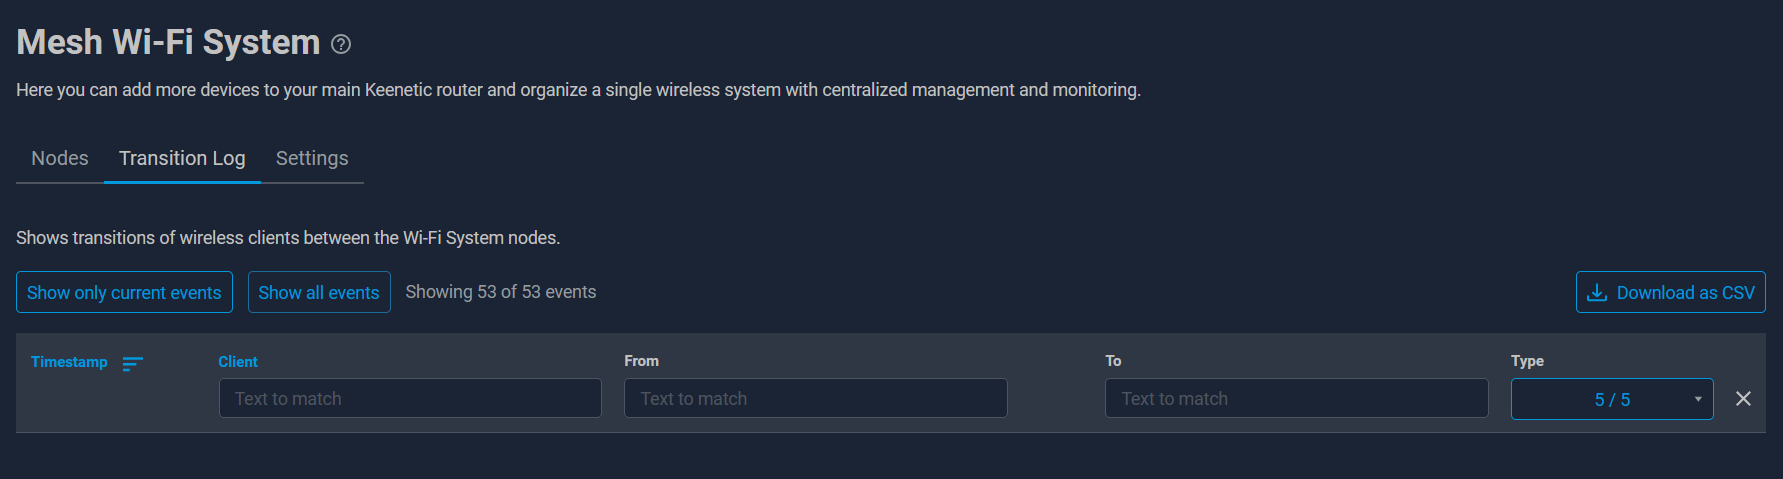Go to the Settings tab
Screen dimensions: 1783x479
coord(312,158)
